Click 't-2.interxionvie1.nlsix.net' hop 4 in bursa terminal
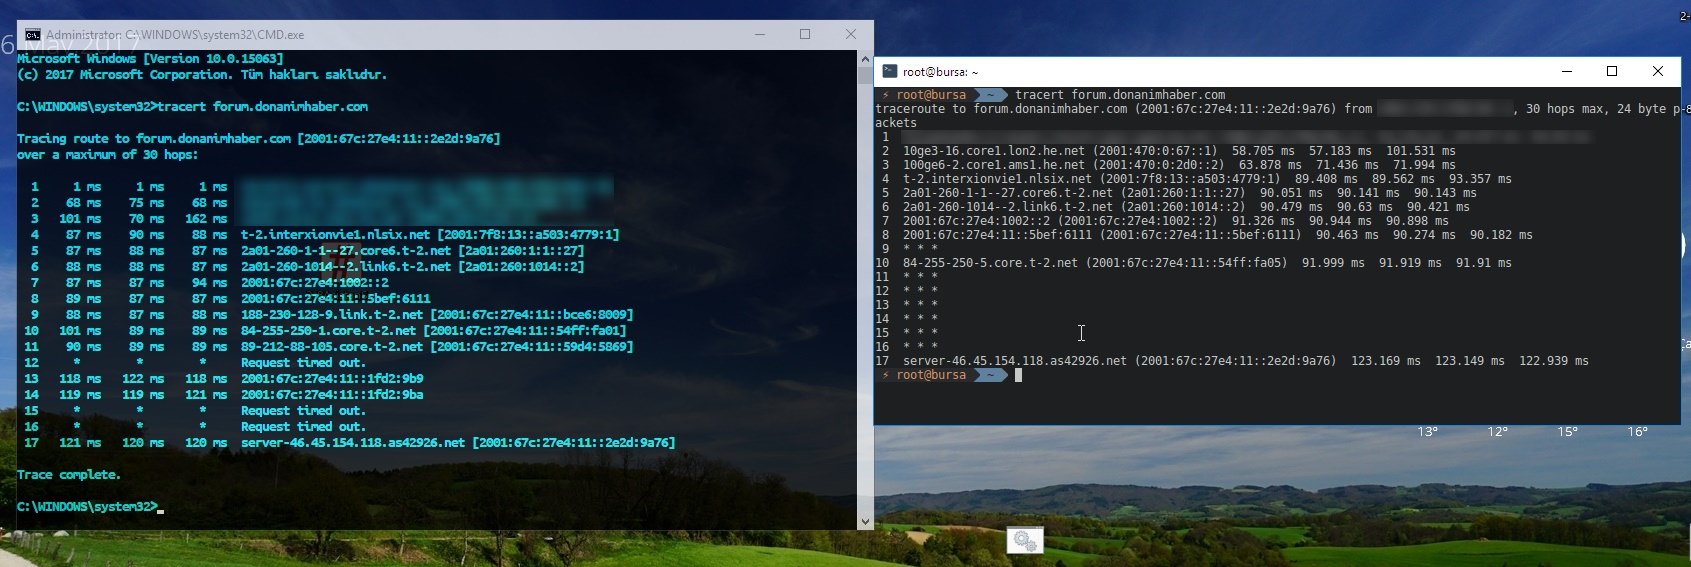The width and height of the screenshot is (1691, 567). click(997, 179)
